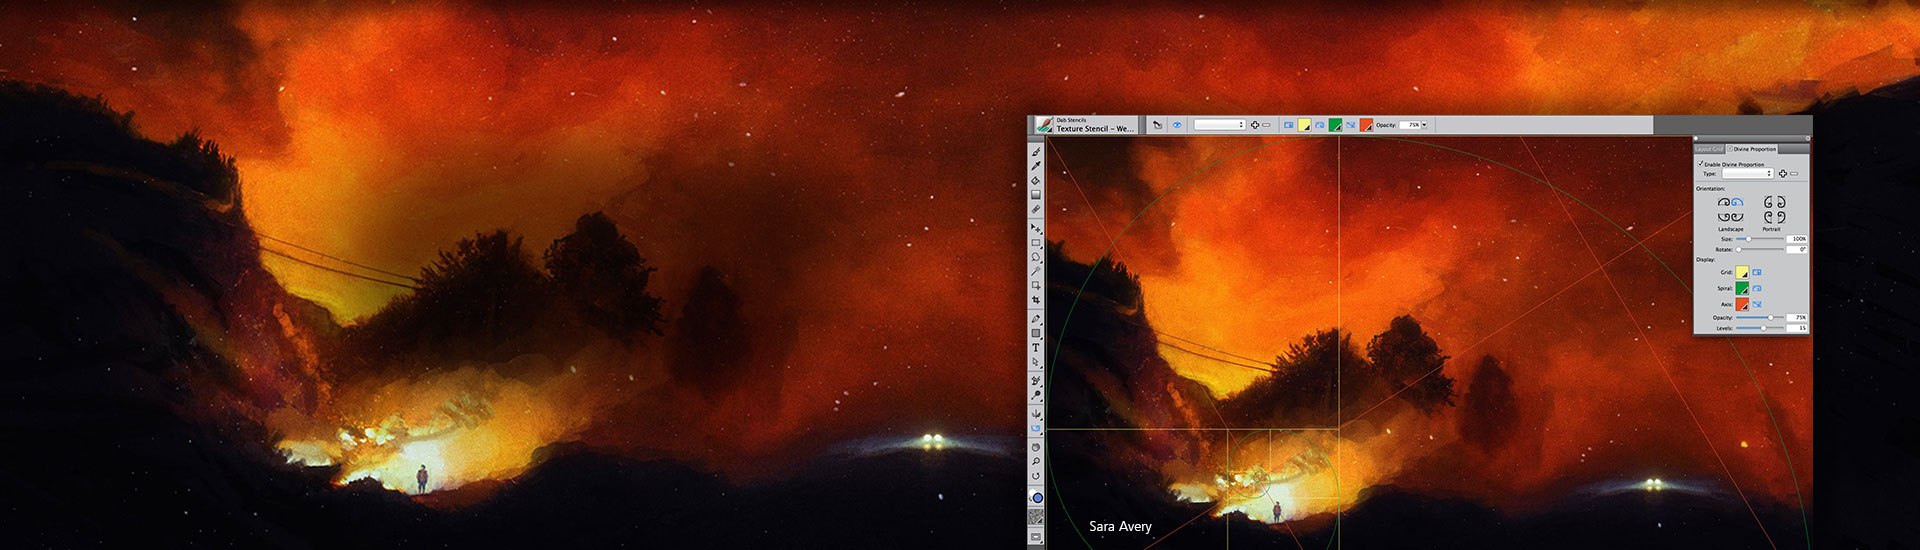Delete preset with panel minus button
1920x550 pixels.
1794,173
